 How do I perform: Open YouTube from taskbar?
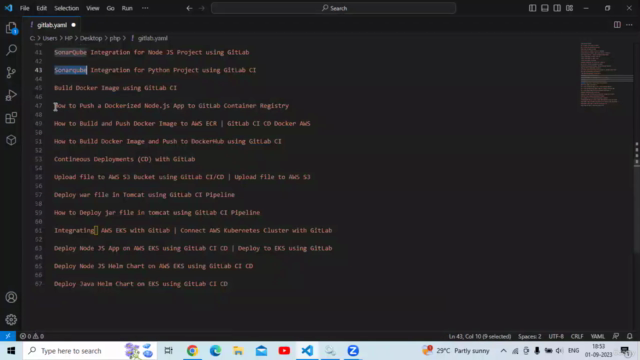point(284,351)
